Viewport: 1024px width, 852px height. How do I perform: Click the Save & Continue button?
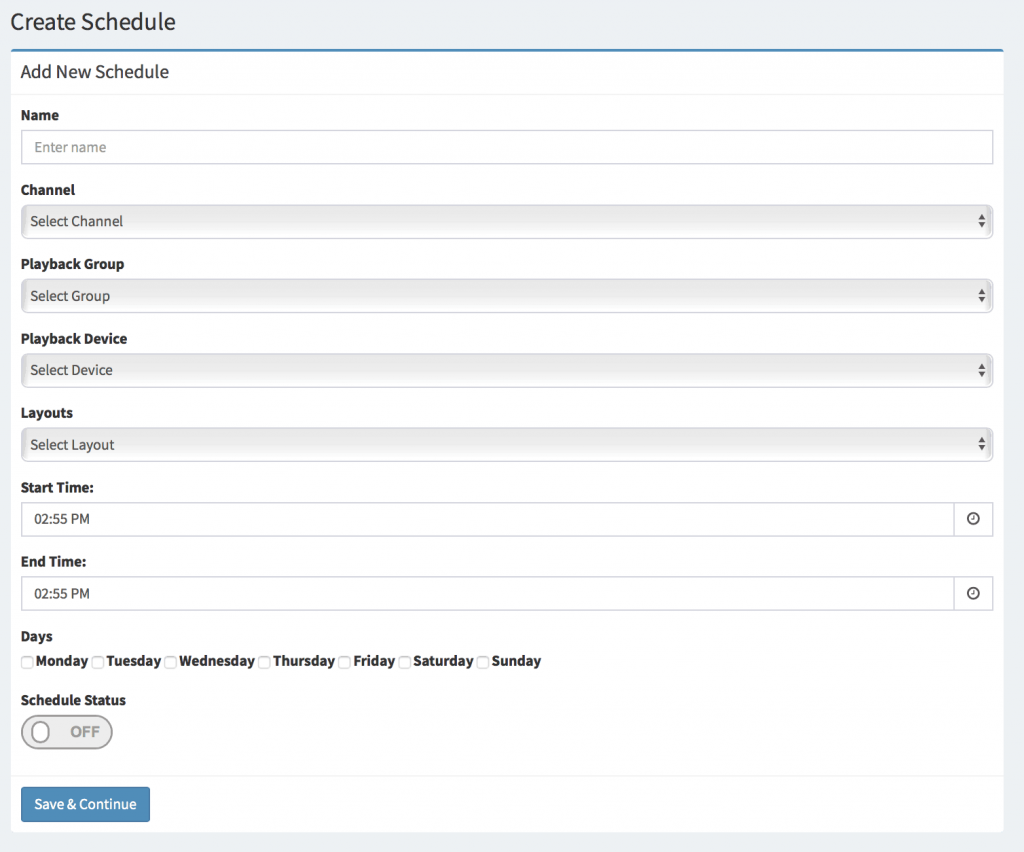(86, 804)
